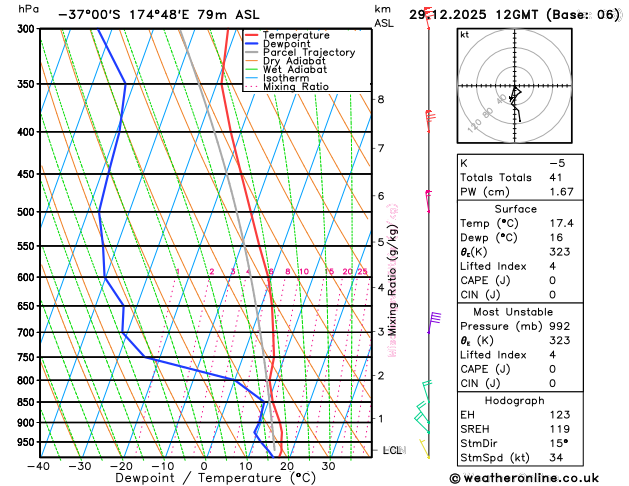Image resolution: width=629 pixels, height=486 pixels.
Task: Click the 950 pressure level label
Action: (x=25, y=442)
